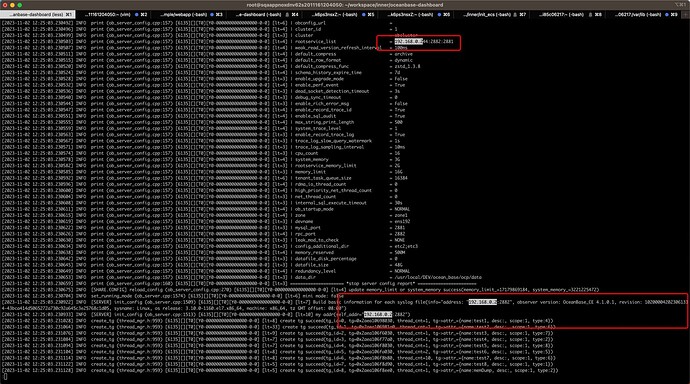Click the data_dir path value
Viewport: 690px width, 384px height.
tap(438, 278)
